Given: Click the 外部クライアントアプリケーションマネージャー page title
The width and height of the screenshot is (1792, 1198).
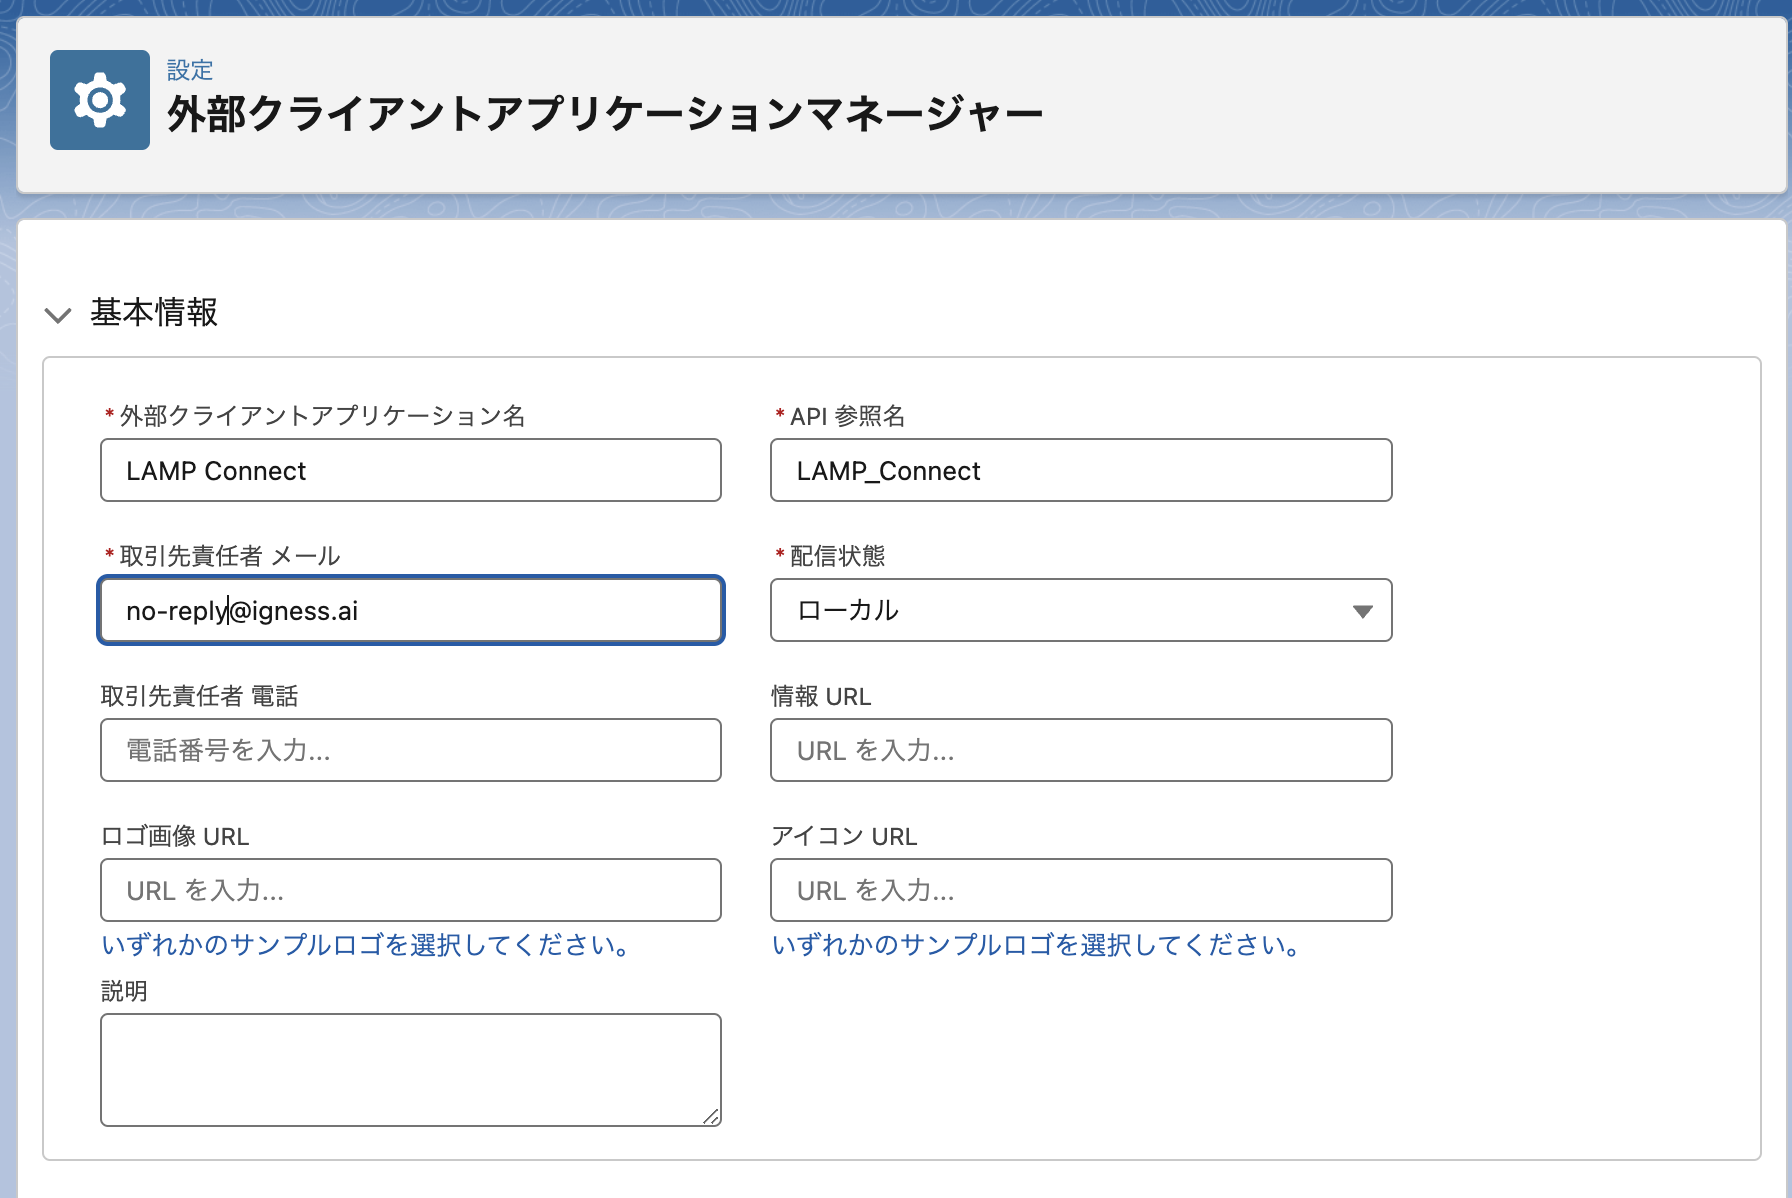Looking at the screenshot, I should (604, 114).
